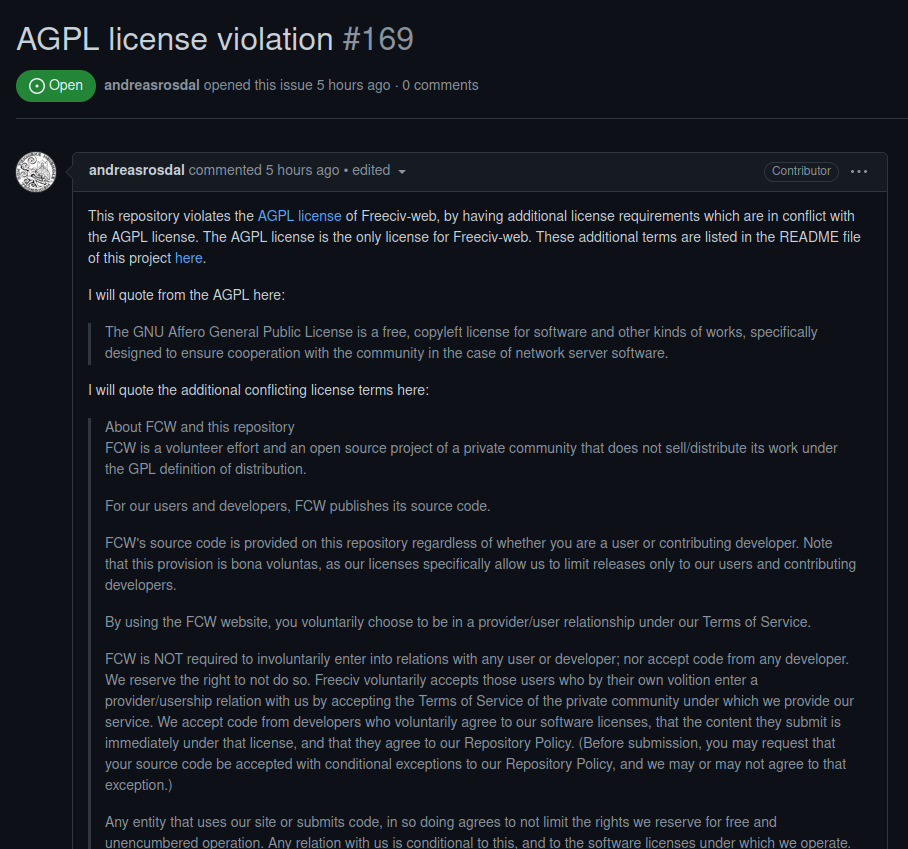
Task: Open the comment options three-dot menu
Action: point(859,171)
